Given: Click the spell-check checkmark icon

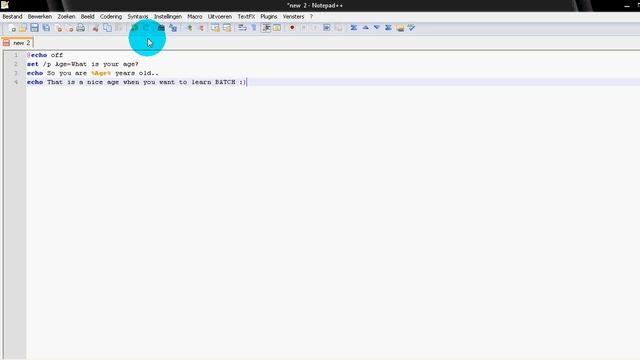Looking at the screenshot, I should click(411, 28).
